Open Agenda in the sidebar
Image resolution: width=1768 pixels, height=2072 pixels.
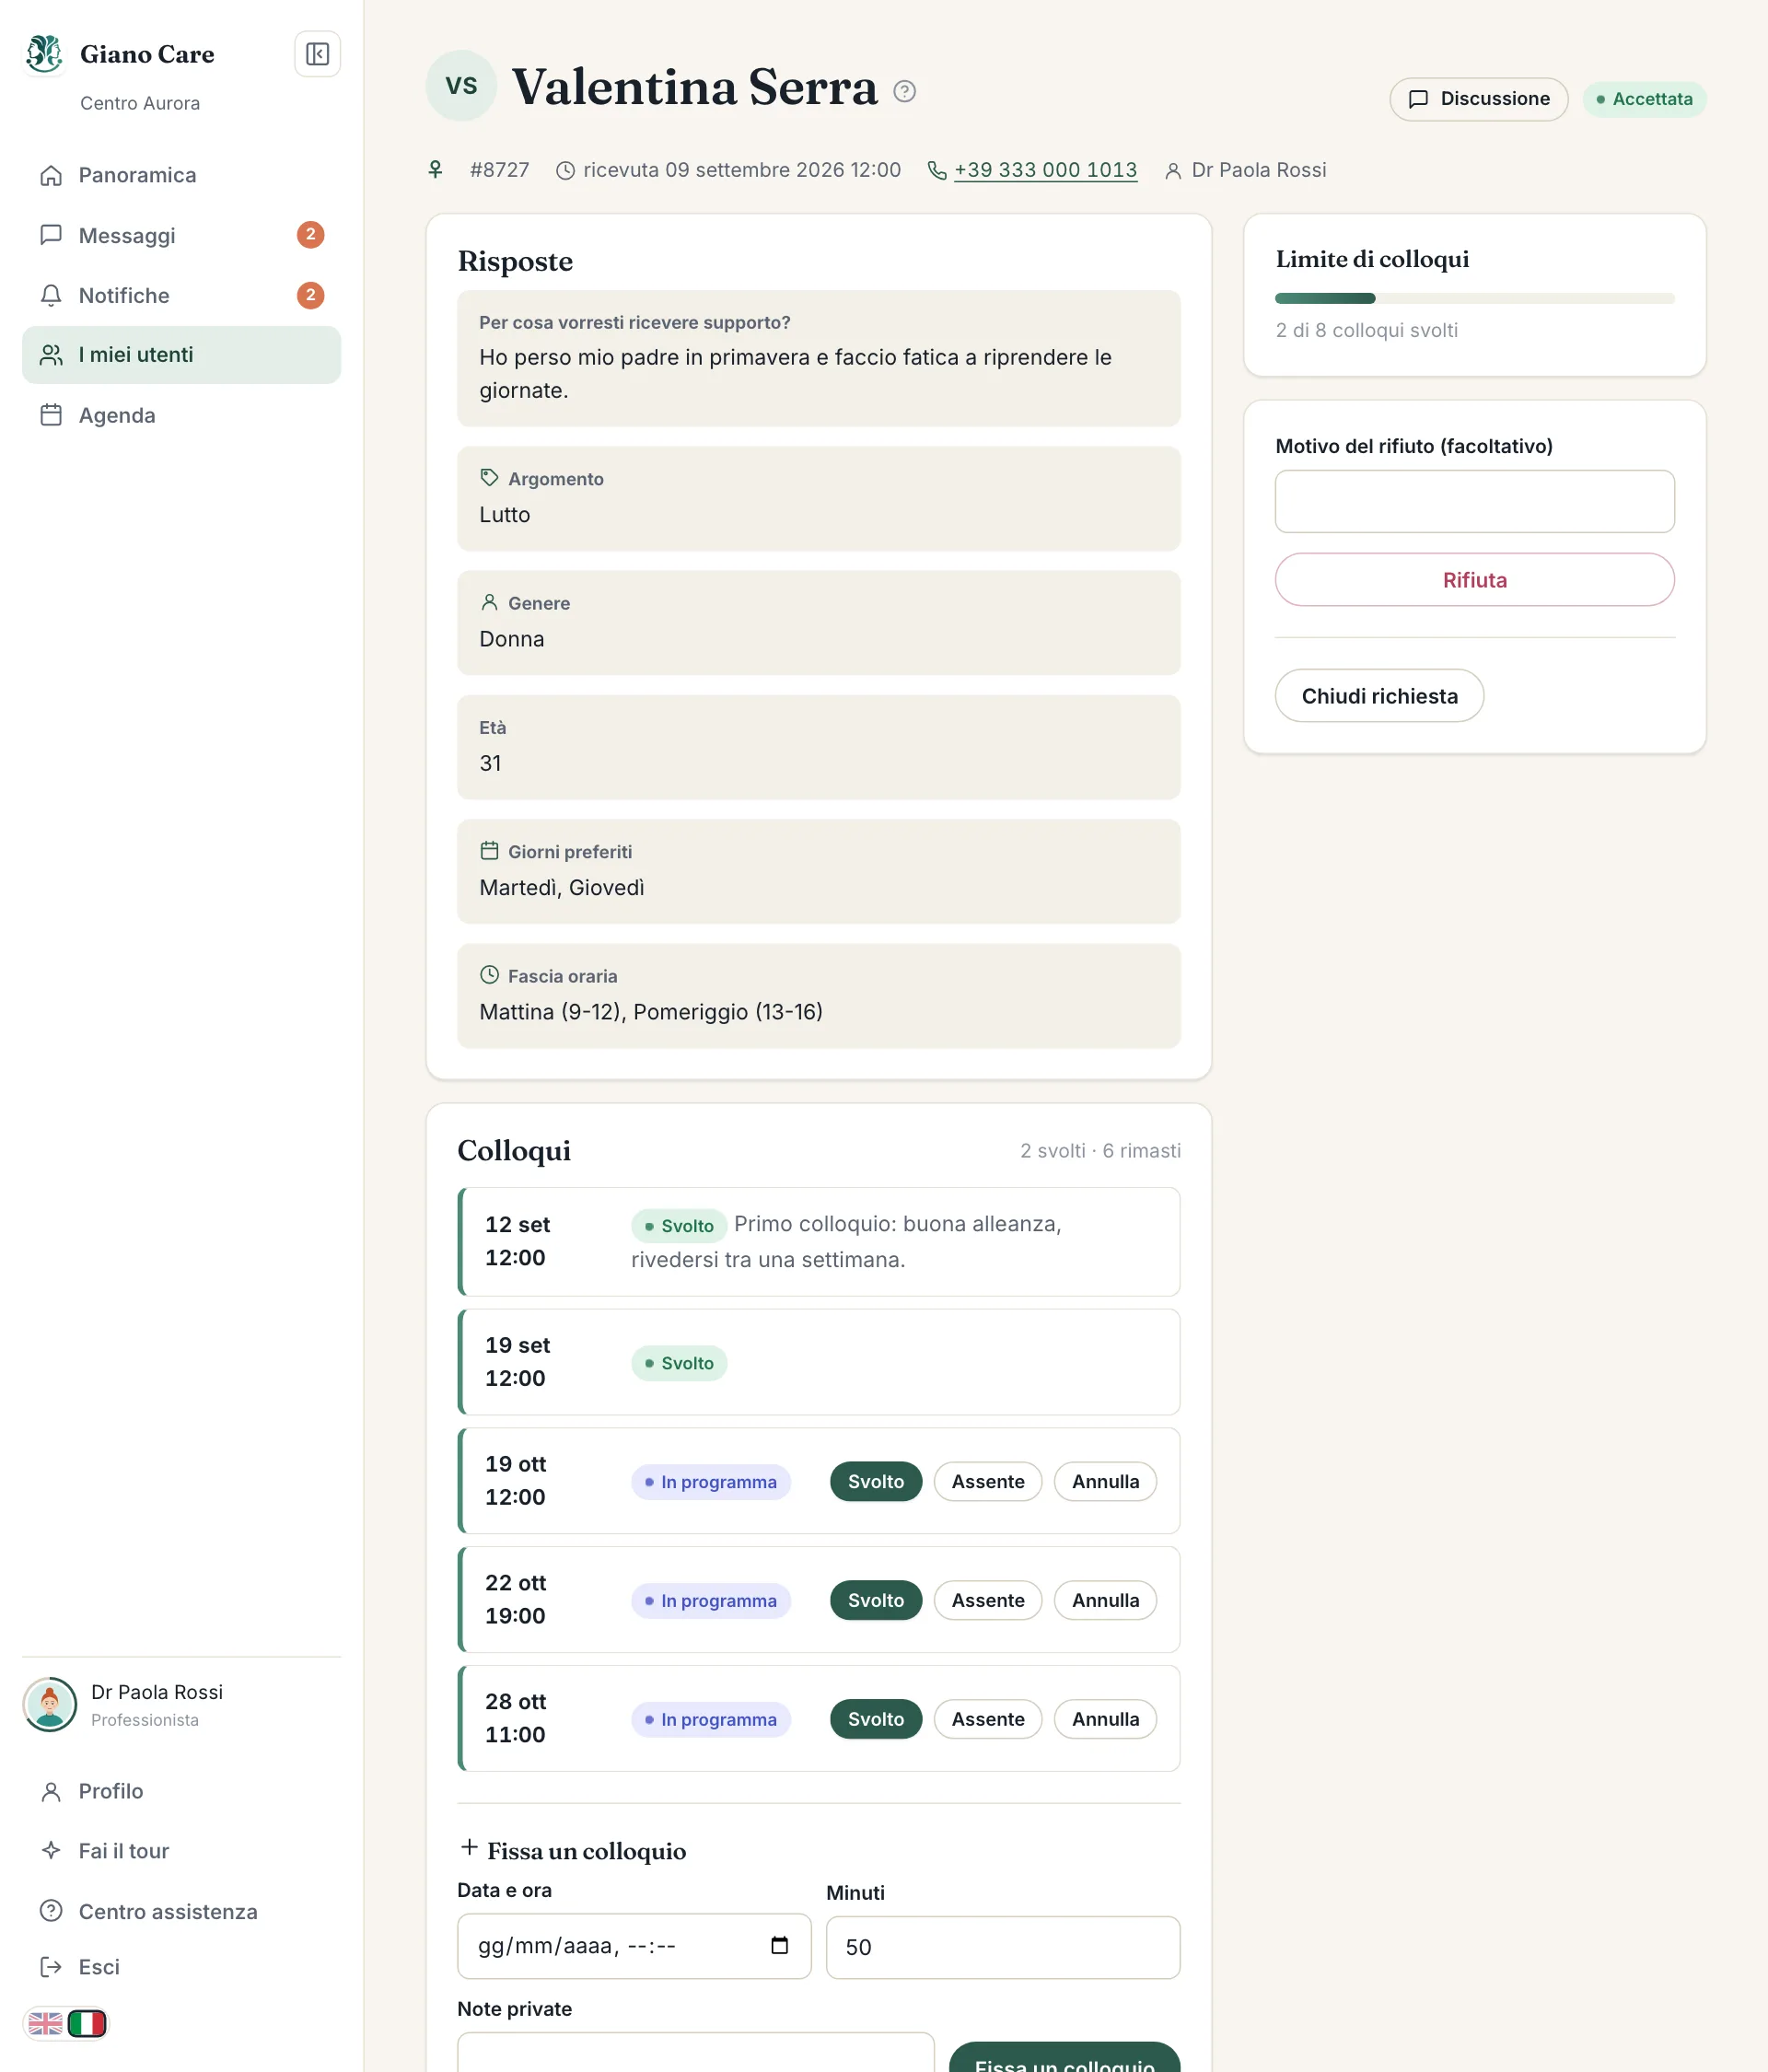coord(181,415)
